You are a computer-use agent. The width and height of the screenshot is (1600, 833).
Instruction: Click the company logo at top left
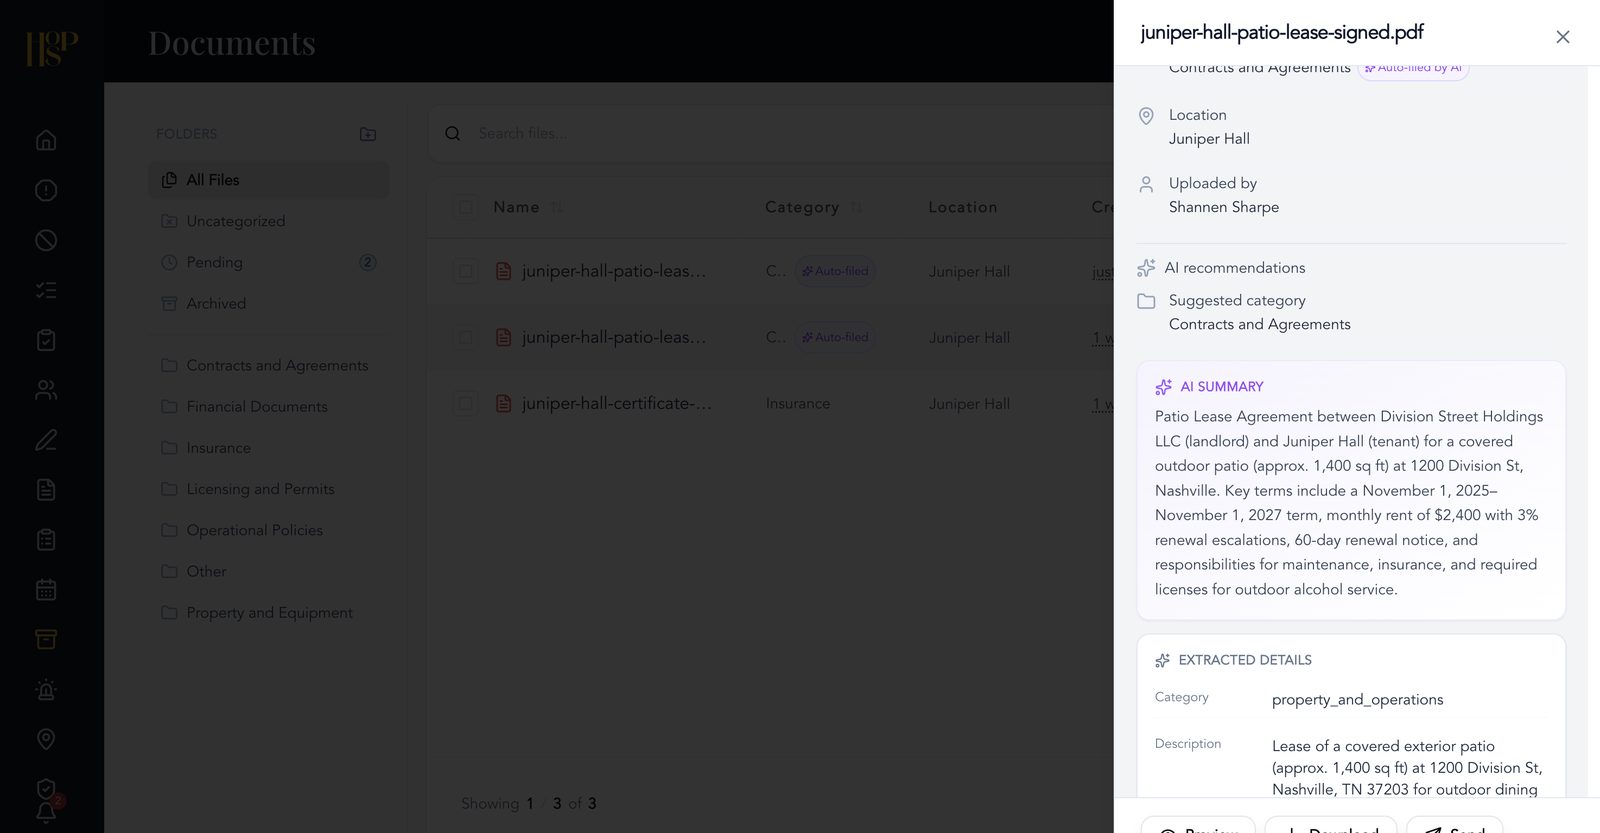[52, 48]
